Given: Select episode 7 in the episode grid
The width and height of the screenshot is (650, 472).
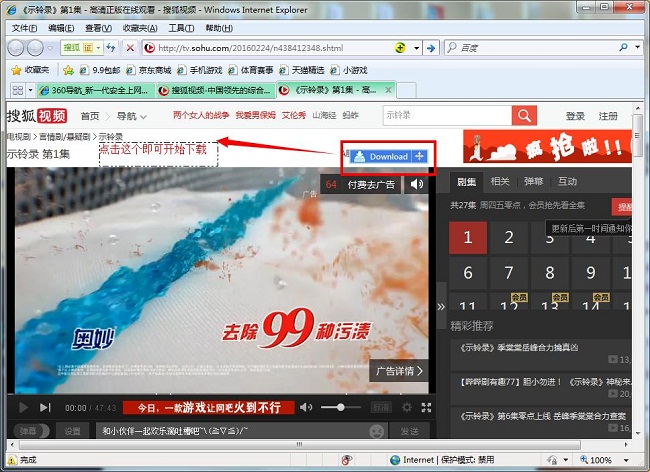Looking at the screenshot, I should pyautogui.click(x=509, y=273).
